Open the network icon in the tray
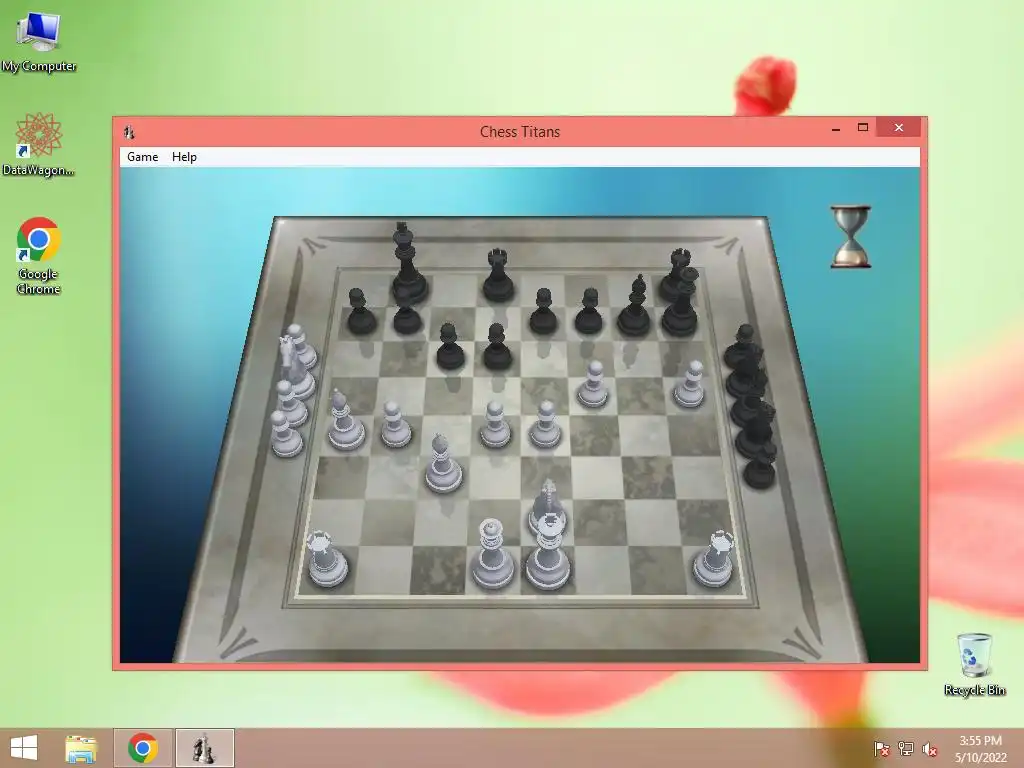This screenshot has height=768, width=1024. [906, 749]
